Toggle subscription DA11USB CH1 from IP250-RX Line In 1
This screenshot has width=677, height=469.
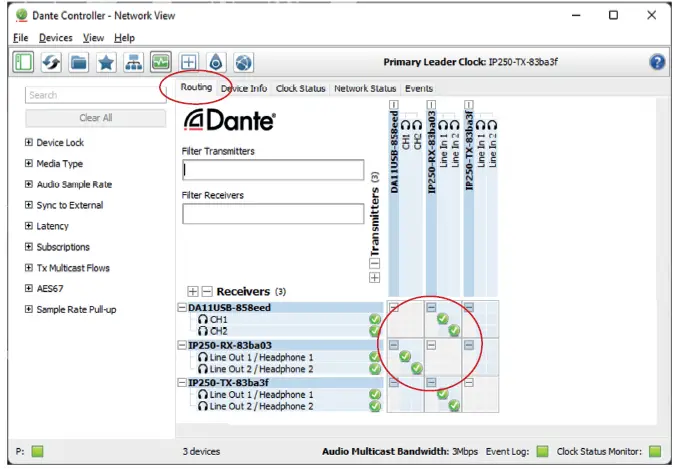443,319
